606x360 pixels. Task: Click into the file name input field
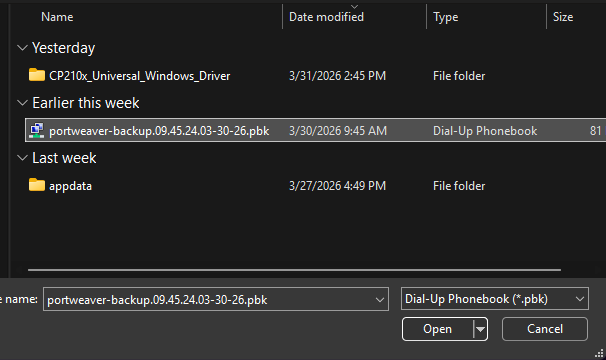pos(209,300)
